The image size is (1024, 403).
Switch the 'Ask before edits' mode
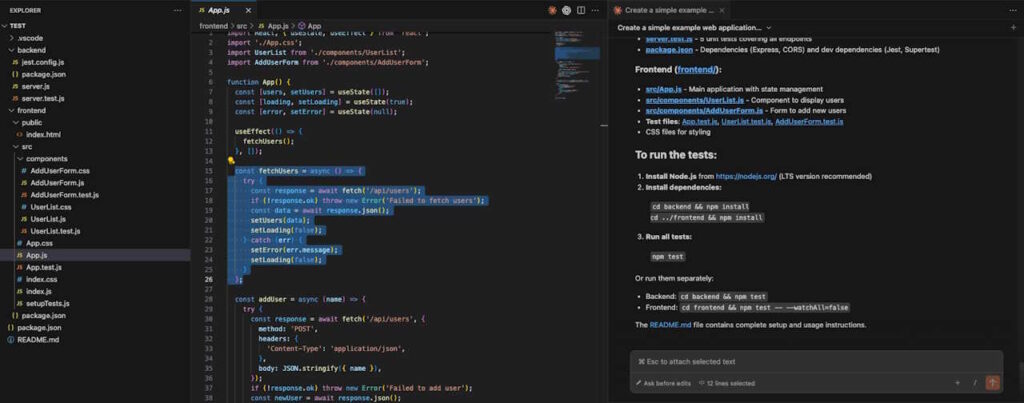(663, 383)
